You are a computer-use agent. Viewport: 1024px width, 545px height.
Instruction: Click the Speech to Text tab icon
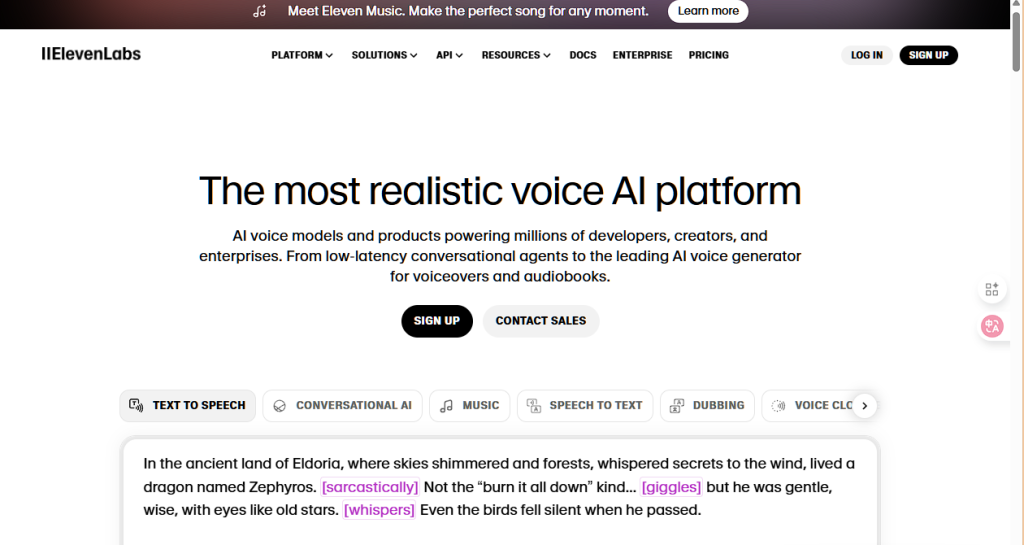tap(534, 406)
